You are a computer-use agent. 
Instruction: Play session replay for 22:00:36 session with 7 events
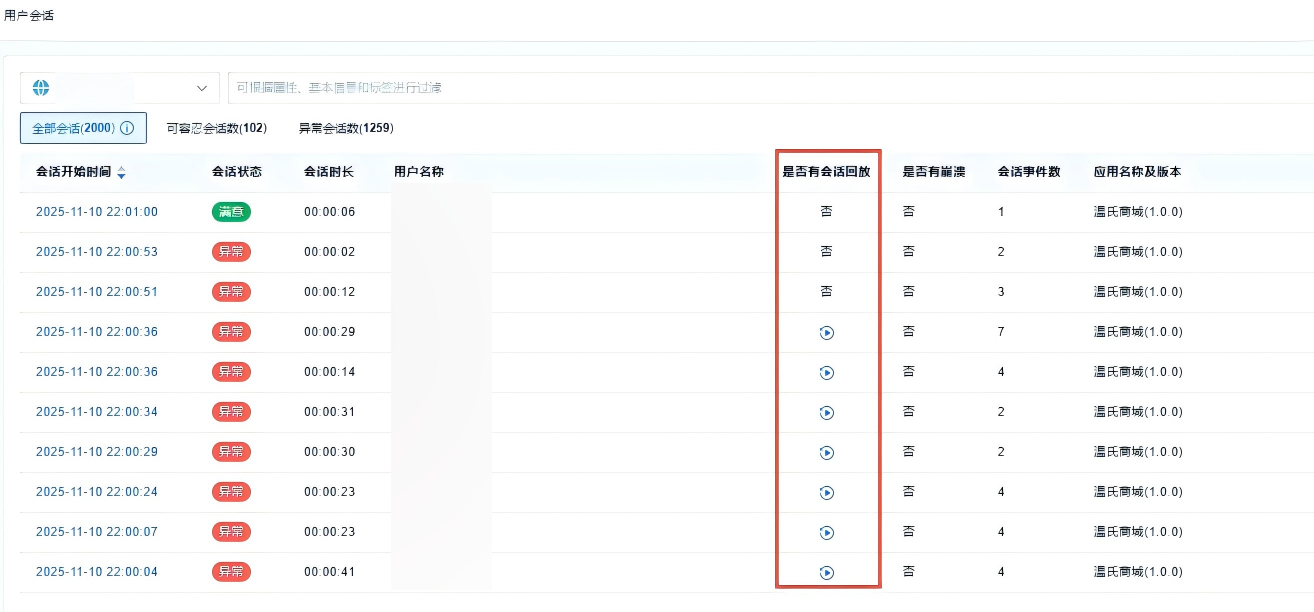click(x=826, y=332)
